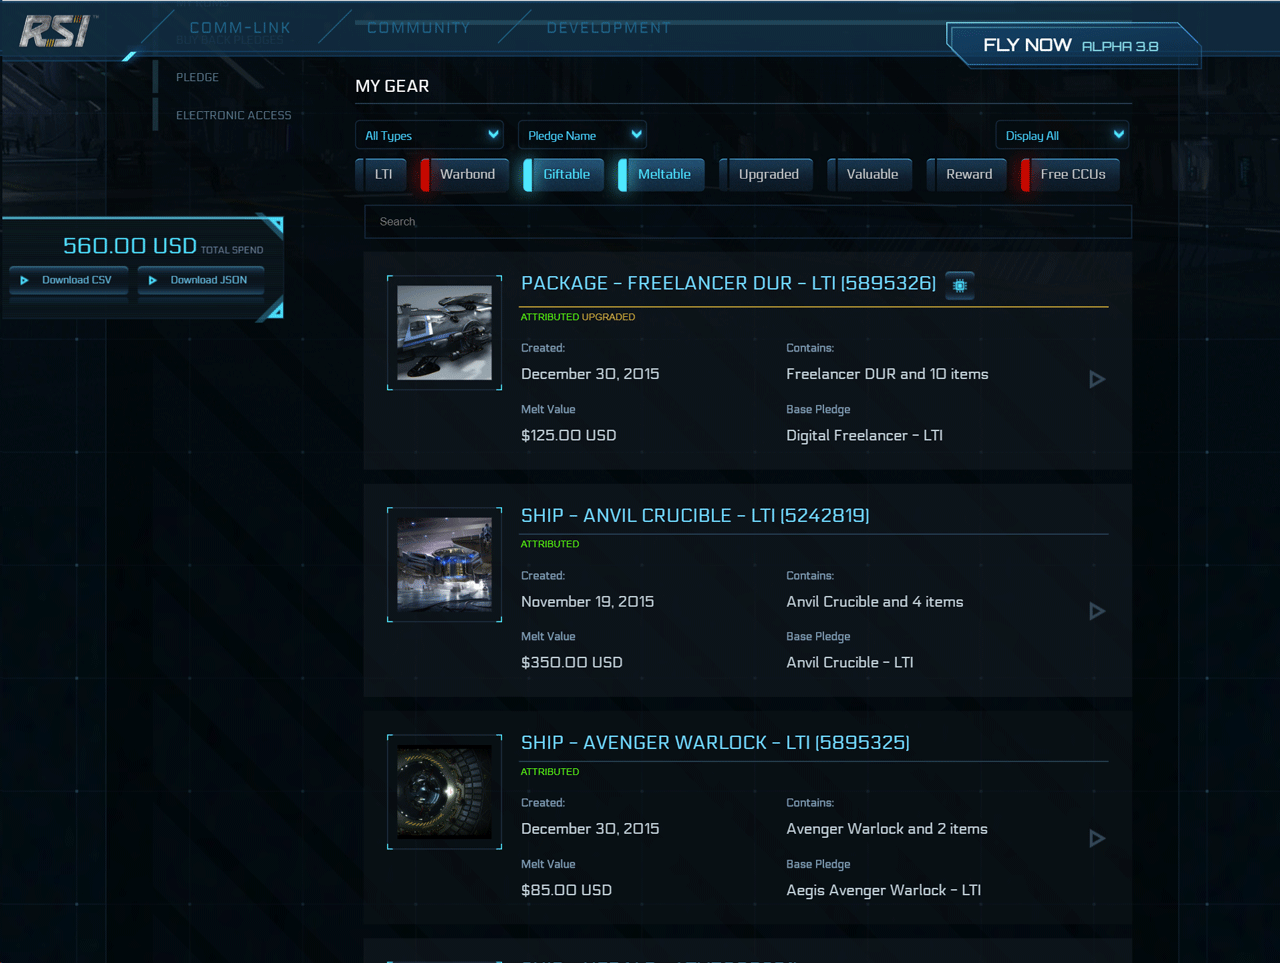Open Package Freelancer DUR LTI title
Image resolution: width=1280 pixels, height=963 pixels.
[x=728, y=284]
